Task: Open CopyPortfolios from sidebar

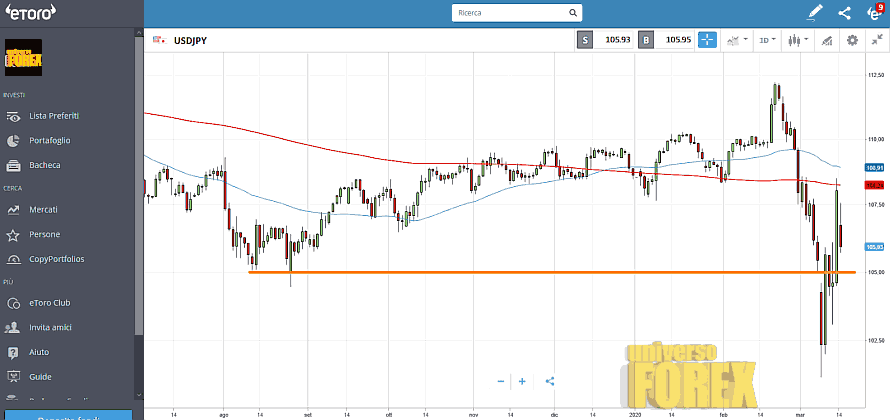Action: [56, 259]
